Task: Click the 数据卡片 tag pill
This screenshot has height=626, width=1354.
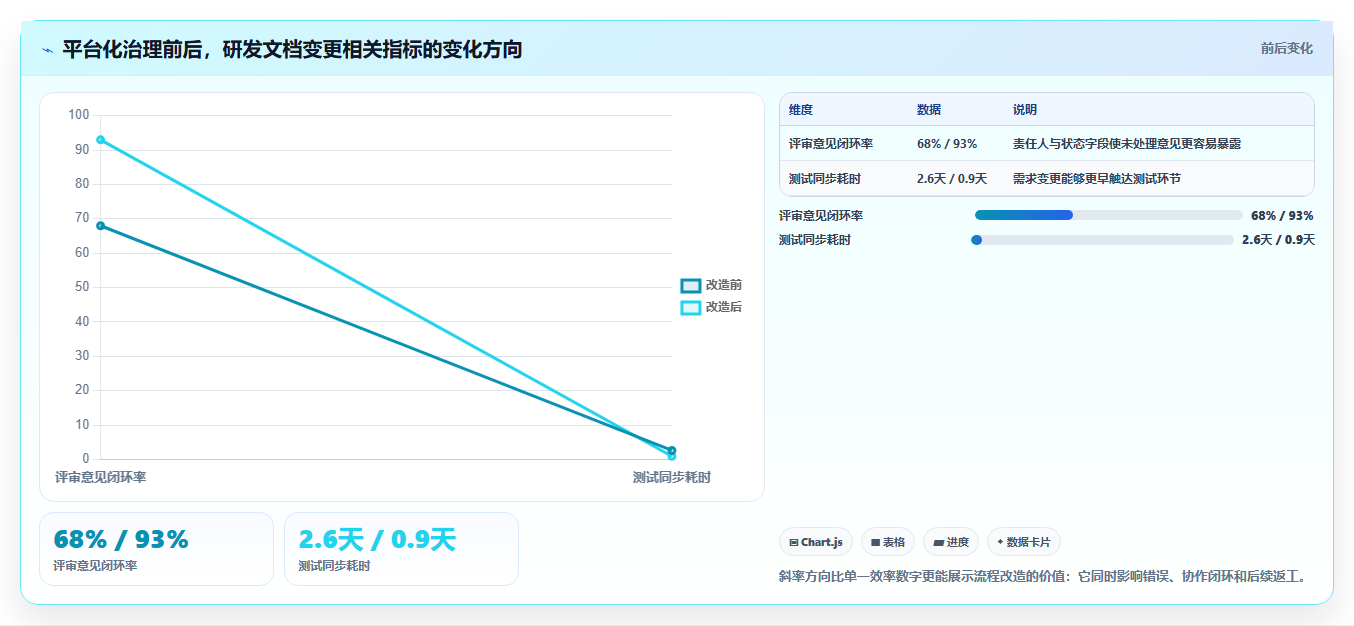Action: 1024,542
